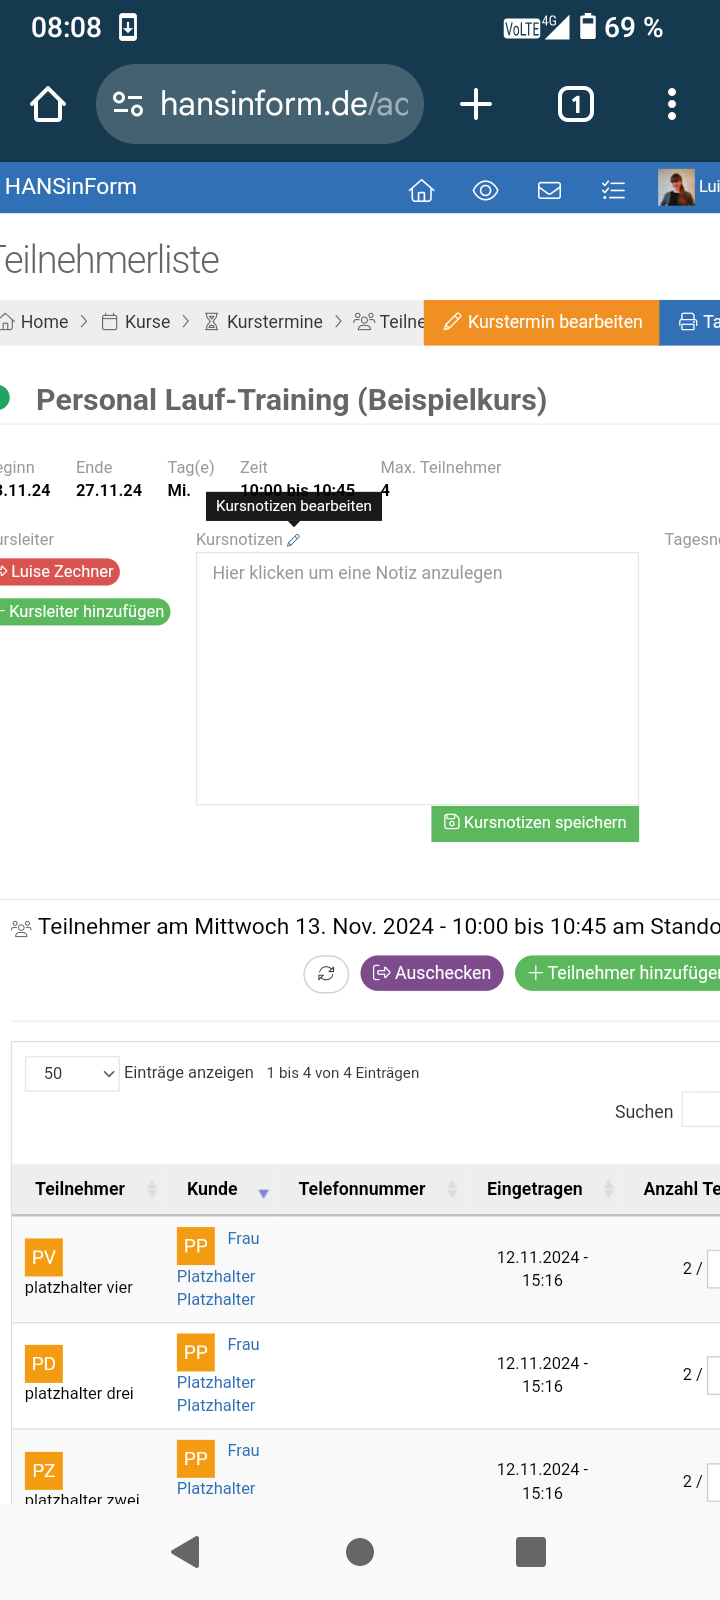720x1600 pixels.
Task: Tap the user profile avatar
Action: coord(676,187)
